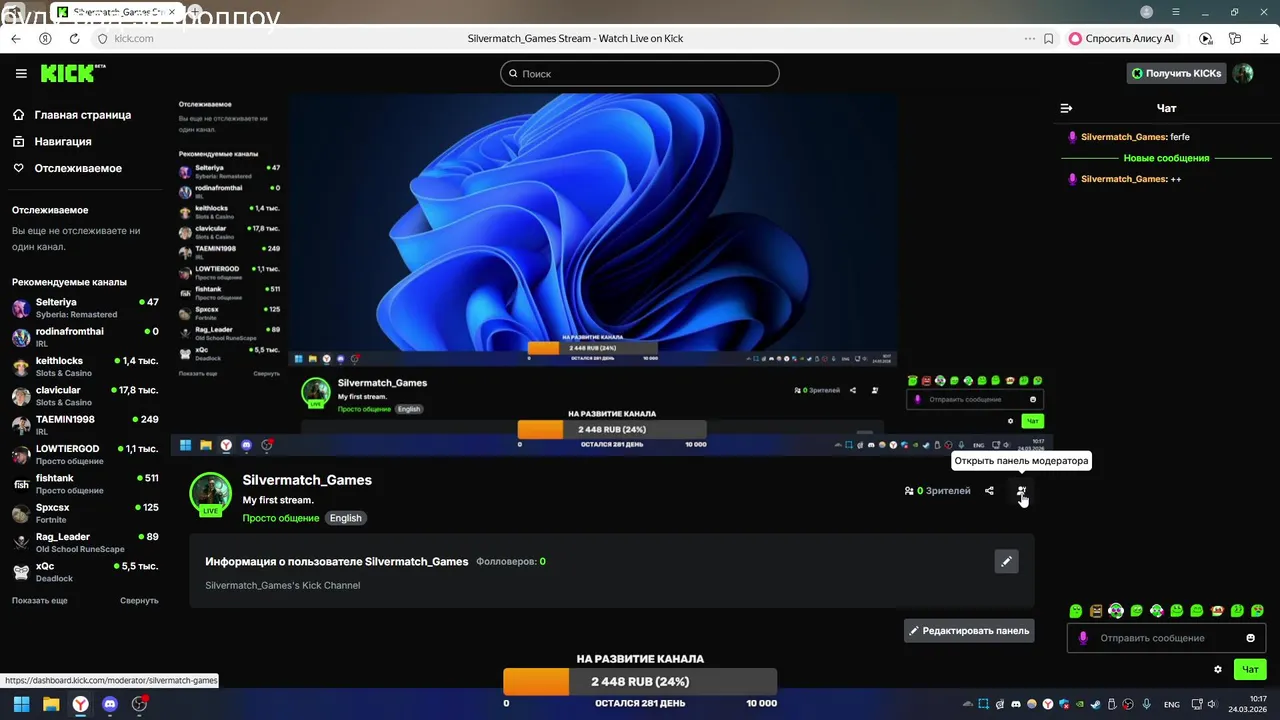
Task: Open Selteriya recommended channel
Action: [x=85, y=308]
